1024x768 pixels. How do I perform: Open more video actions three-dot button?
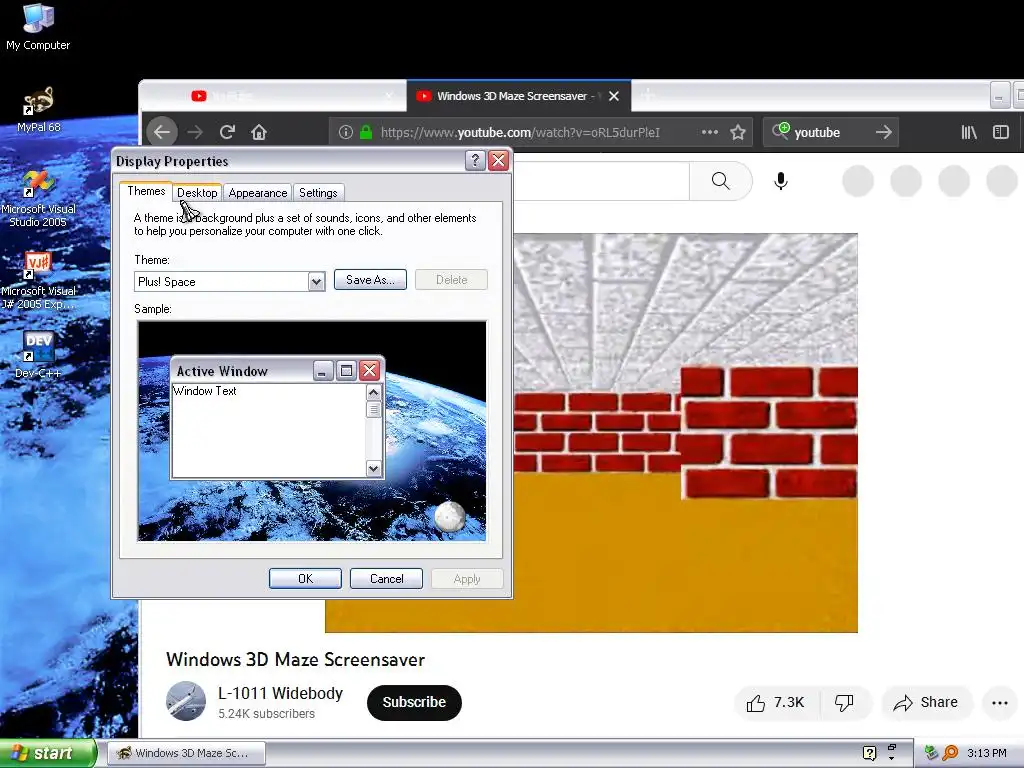pyautogui.click(x=1000, y=703)
